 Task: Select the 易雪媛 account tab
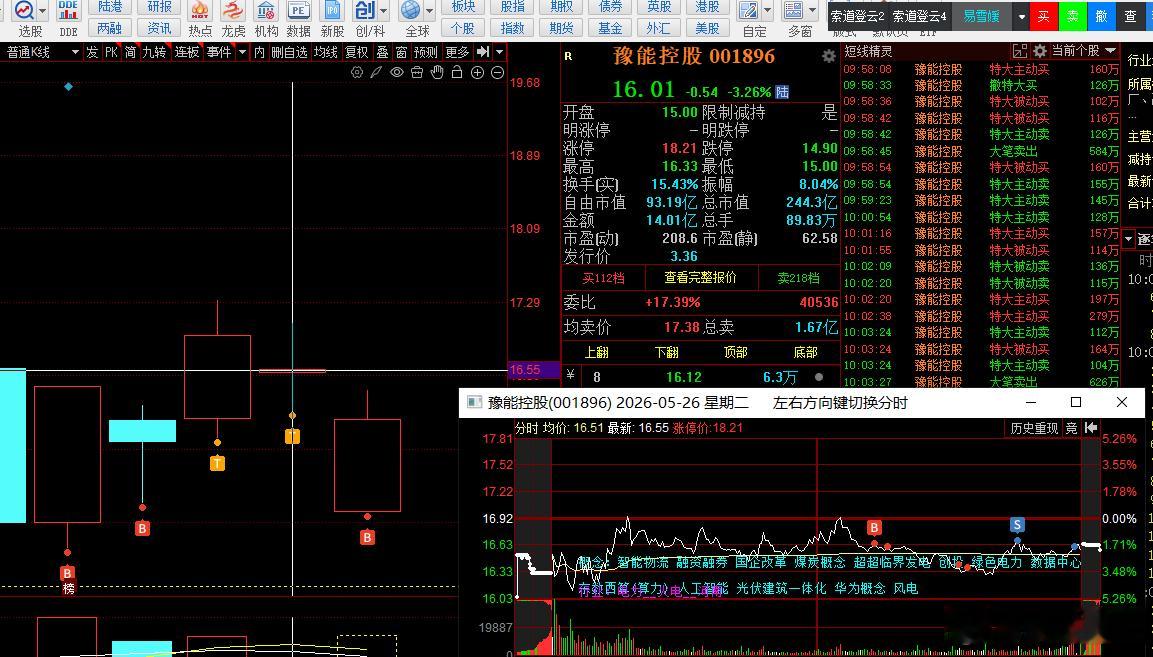[982, 15]
